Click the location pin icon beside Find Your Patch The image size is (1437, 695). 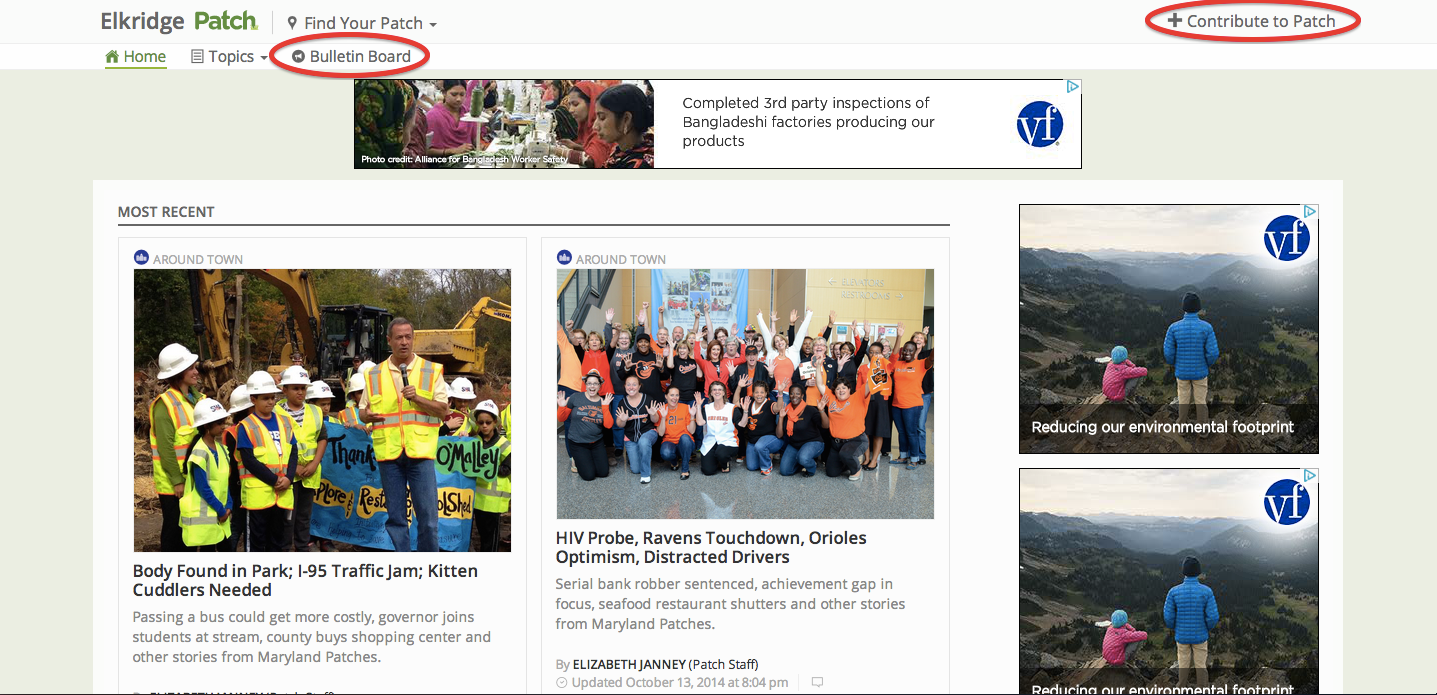[x=292, y=23]
